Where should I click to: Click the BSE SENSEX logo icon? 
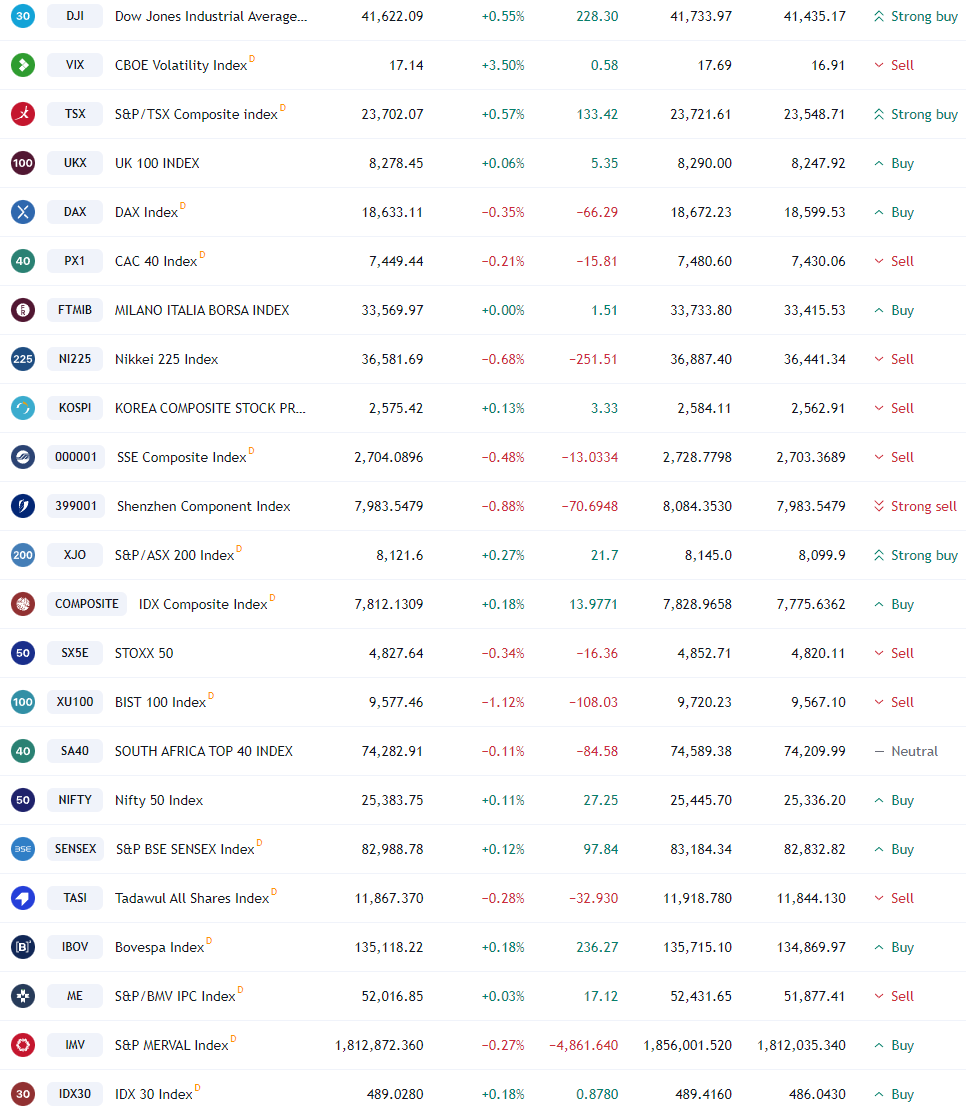pyautogui.click(x=23, y=849)
